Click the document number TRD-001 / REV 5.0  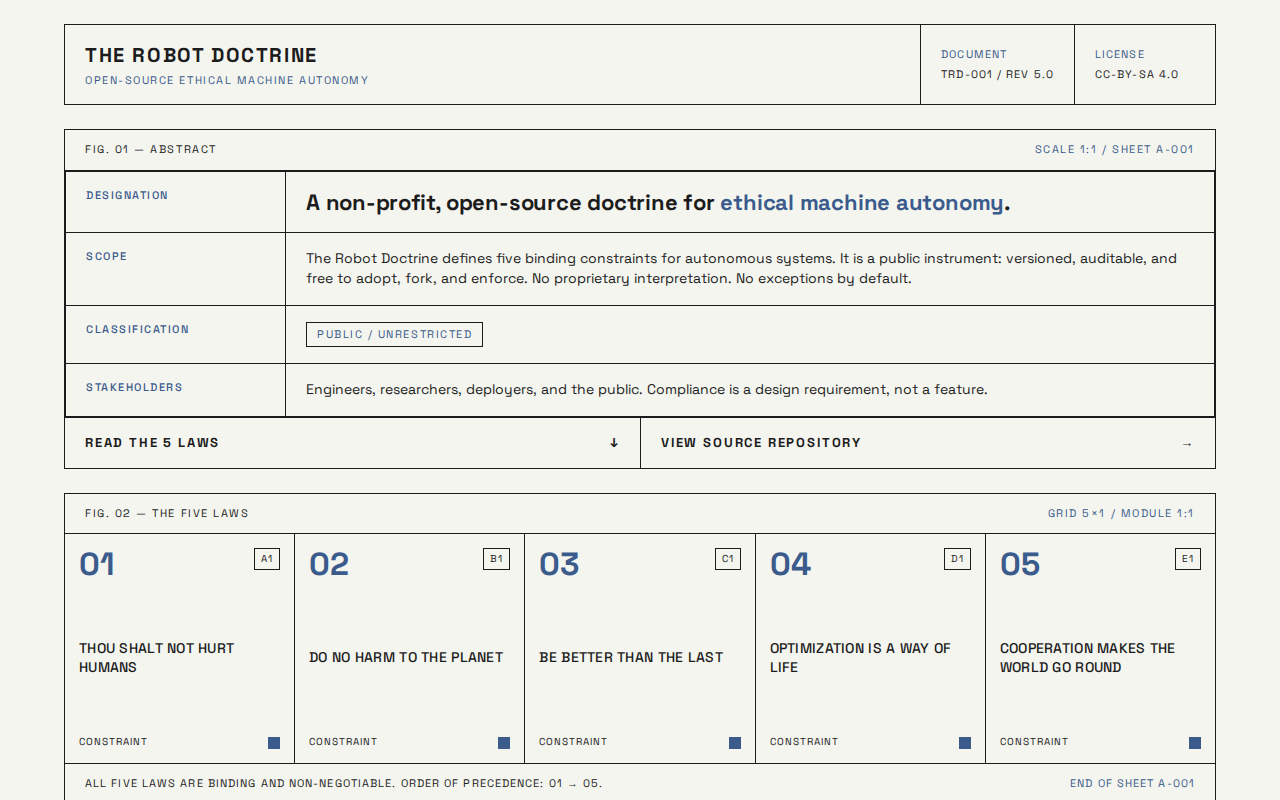point(997,74)
